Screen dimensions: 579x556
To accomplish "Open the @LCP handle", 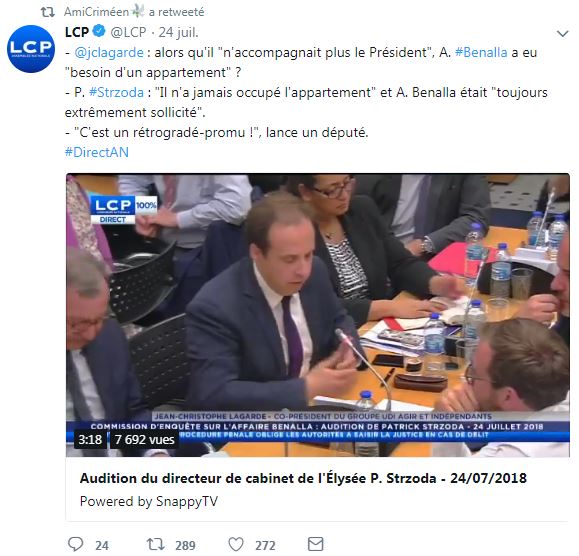I will 129,32.
